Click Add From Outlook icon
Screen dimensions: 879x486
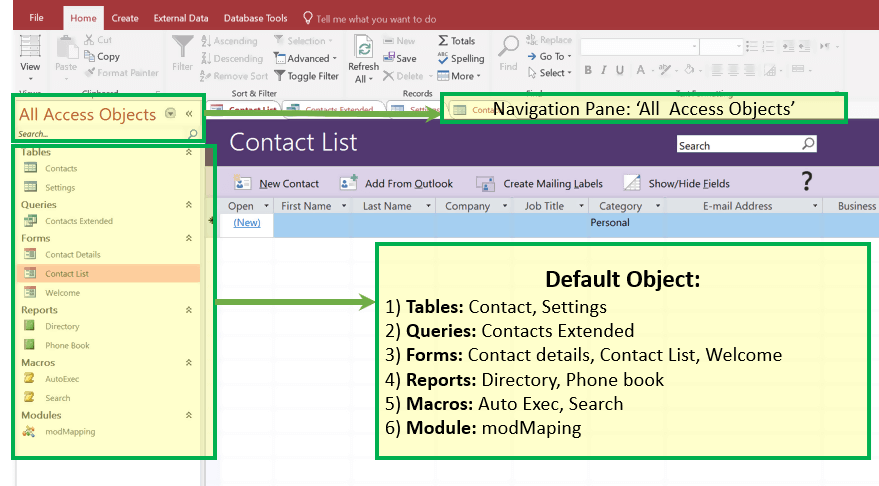tap(348, 184)
